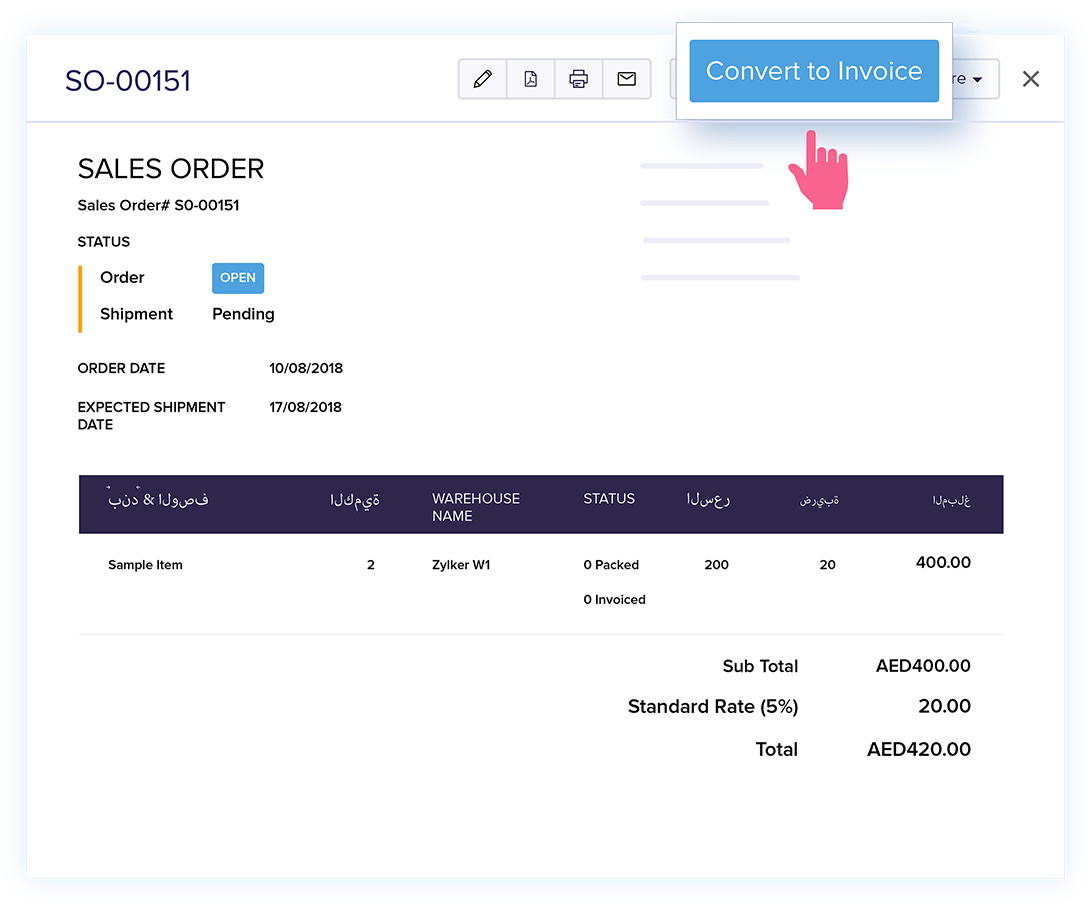Viewport: 1091px width, 905px height.
Task: Click the SO-00151 header title
Action: (128, 81)
